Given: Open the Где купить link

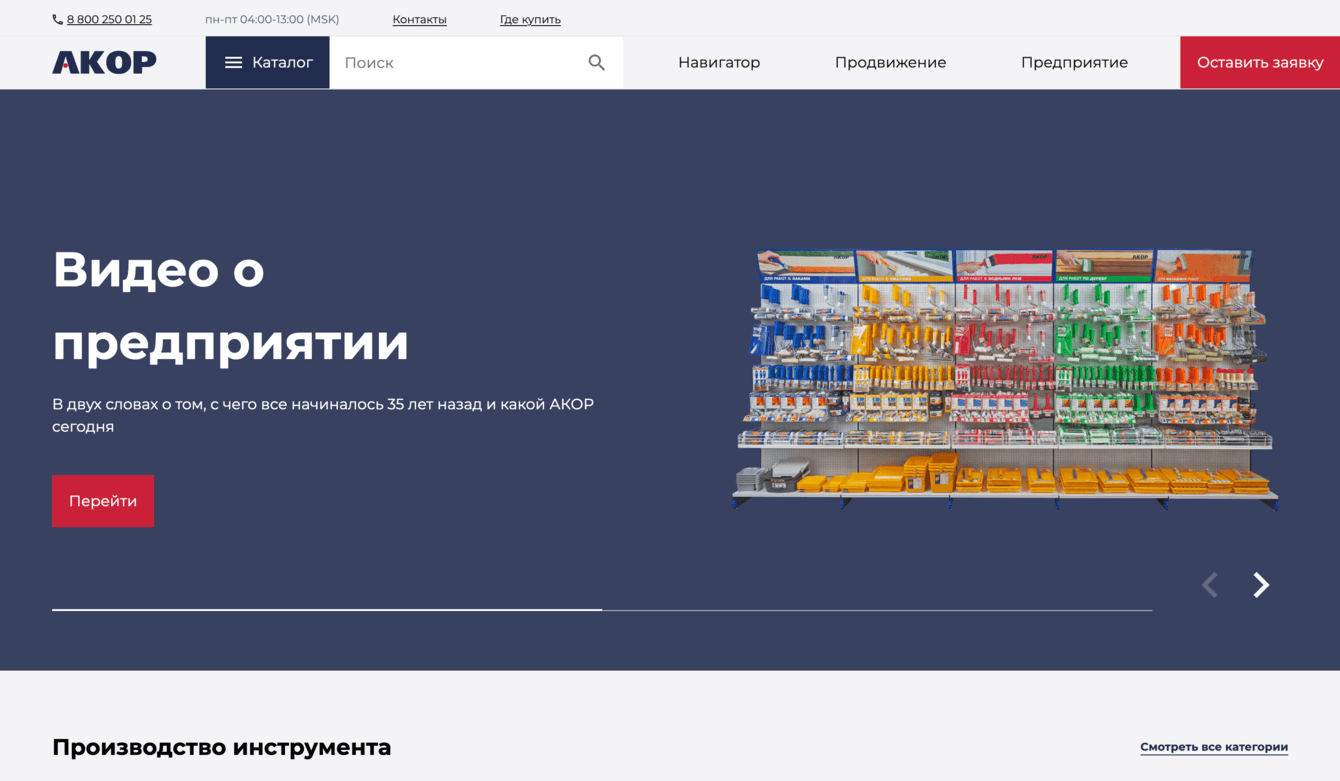Looking at the screenshot, I should 530,18.
